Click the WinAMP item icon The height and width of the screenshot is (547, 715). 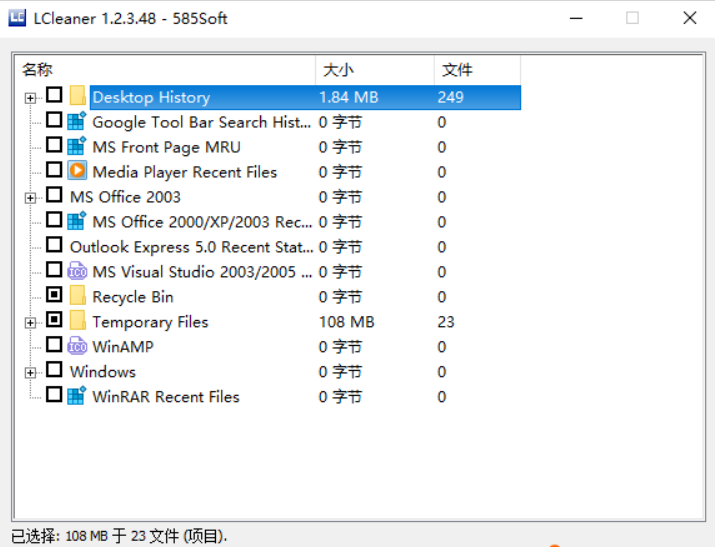point(77,347)
